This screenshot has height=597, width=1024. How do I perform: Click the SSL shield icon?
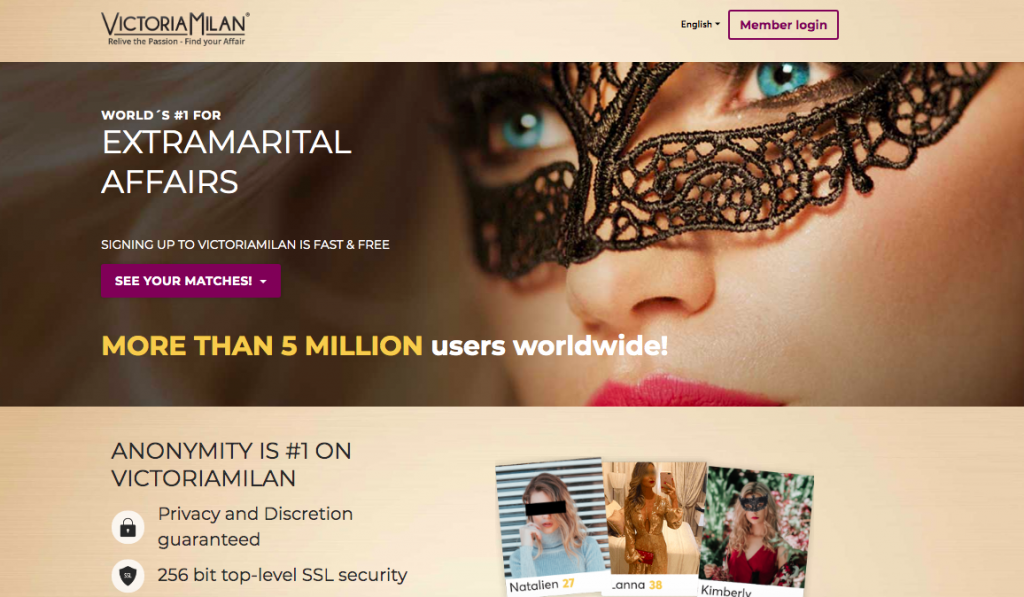pos(128,575)
